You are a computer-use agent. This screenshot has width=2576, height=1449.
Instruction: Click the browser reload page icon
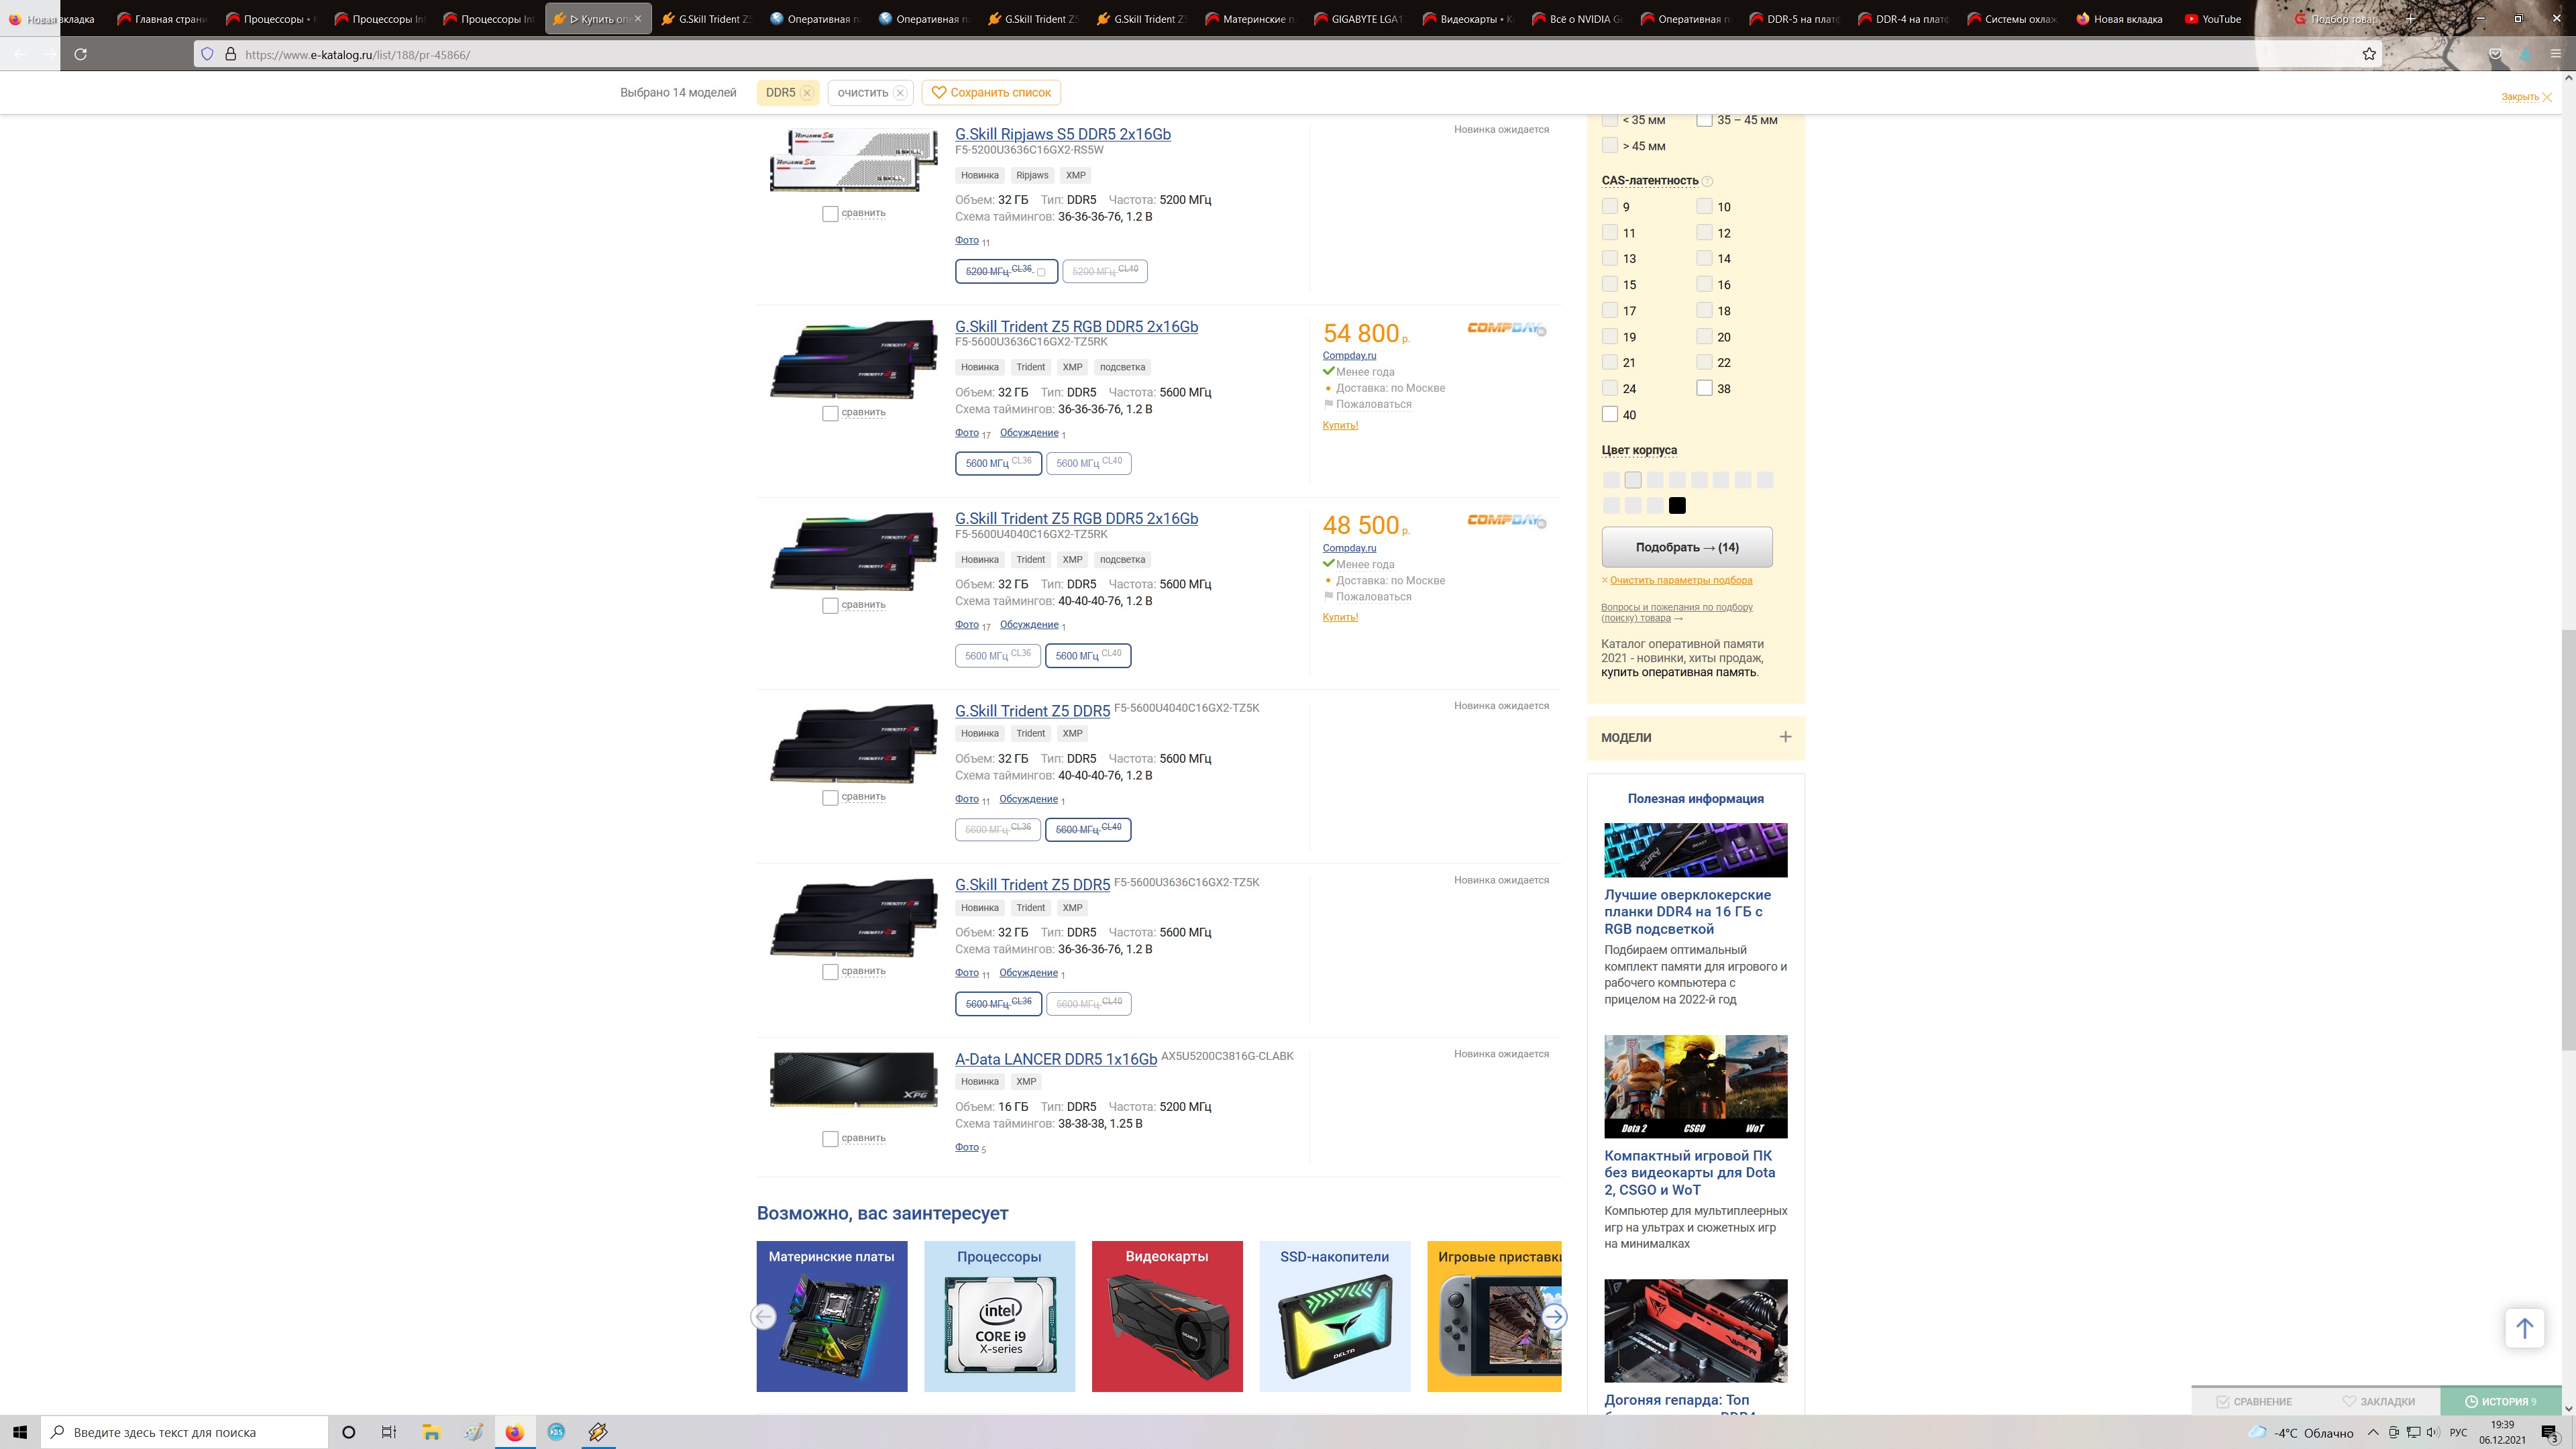coord(81,54)
